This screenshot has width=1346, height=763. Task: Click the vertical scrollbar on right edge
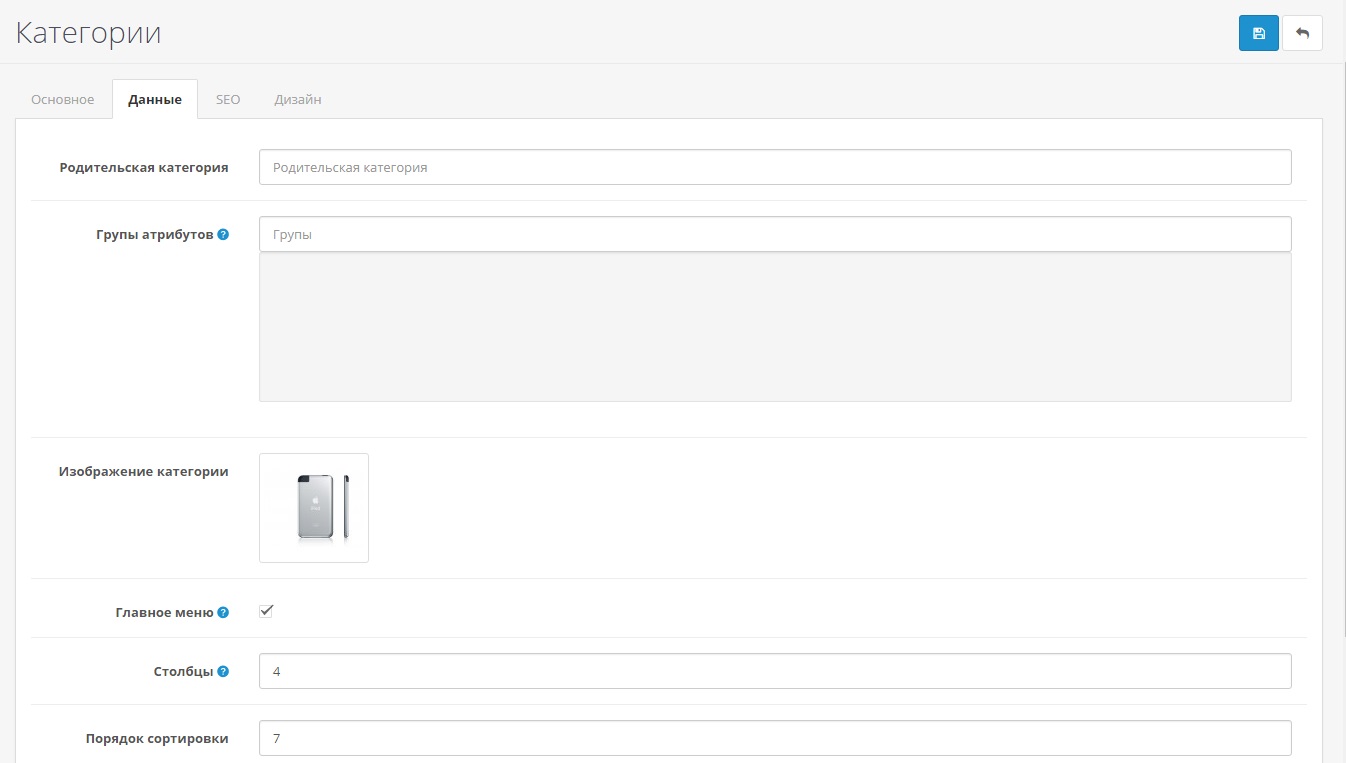(x=1340, y=400)
